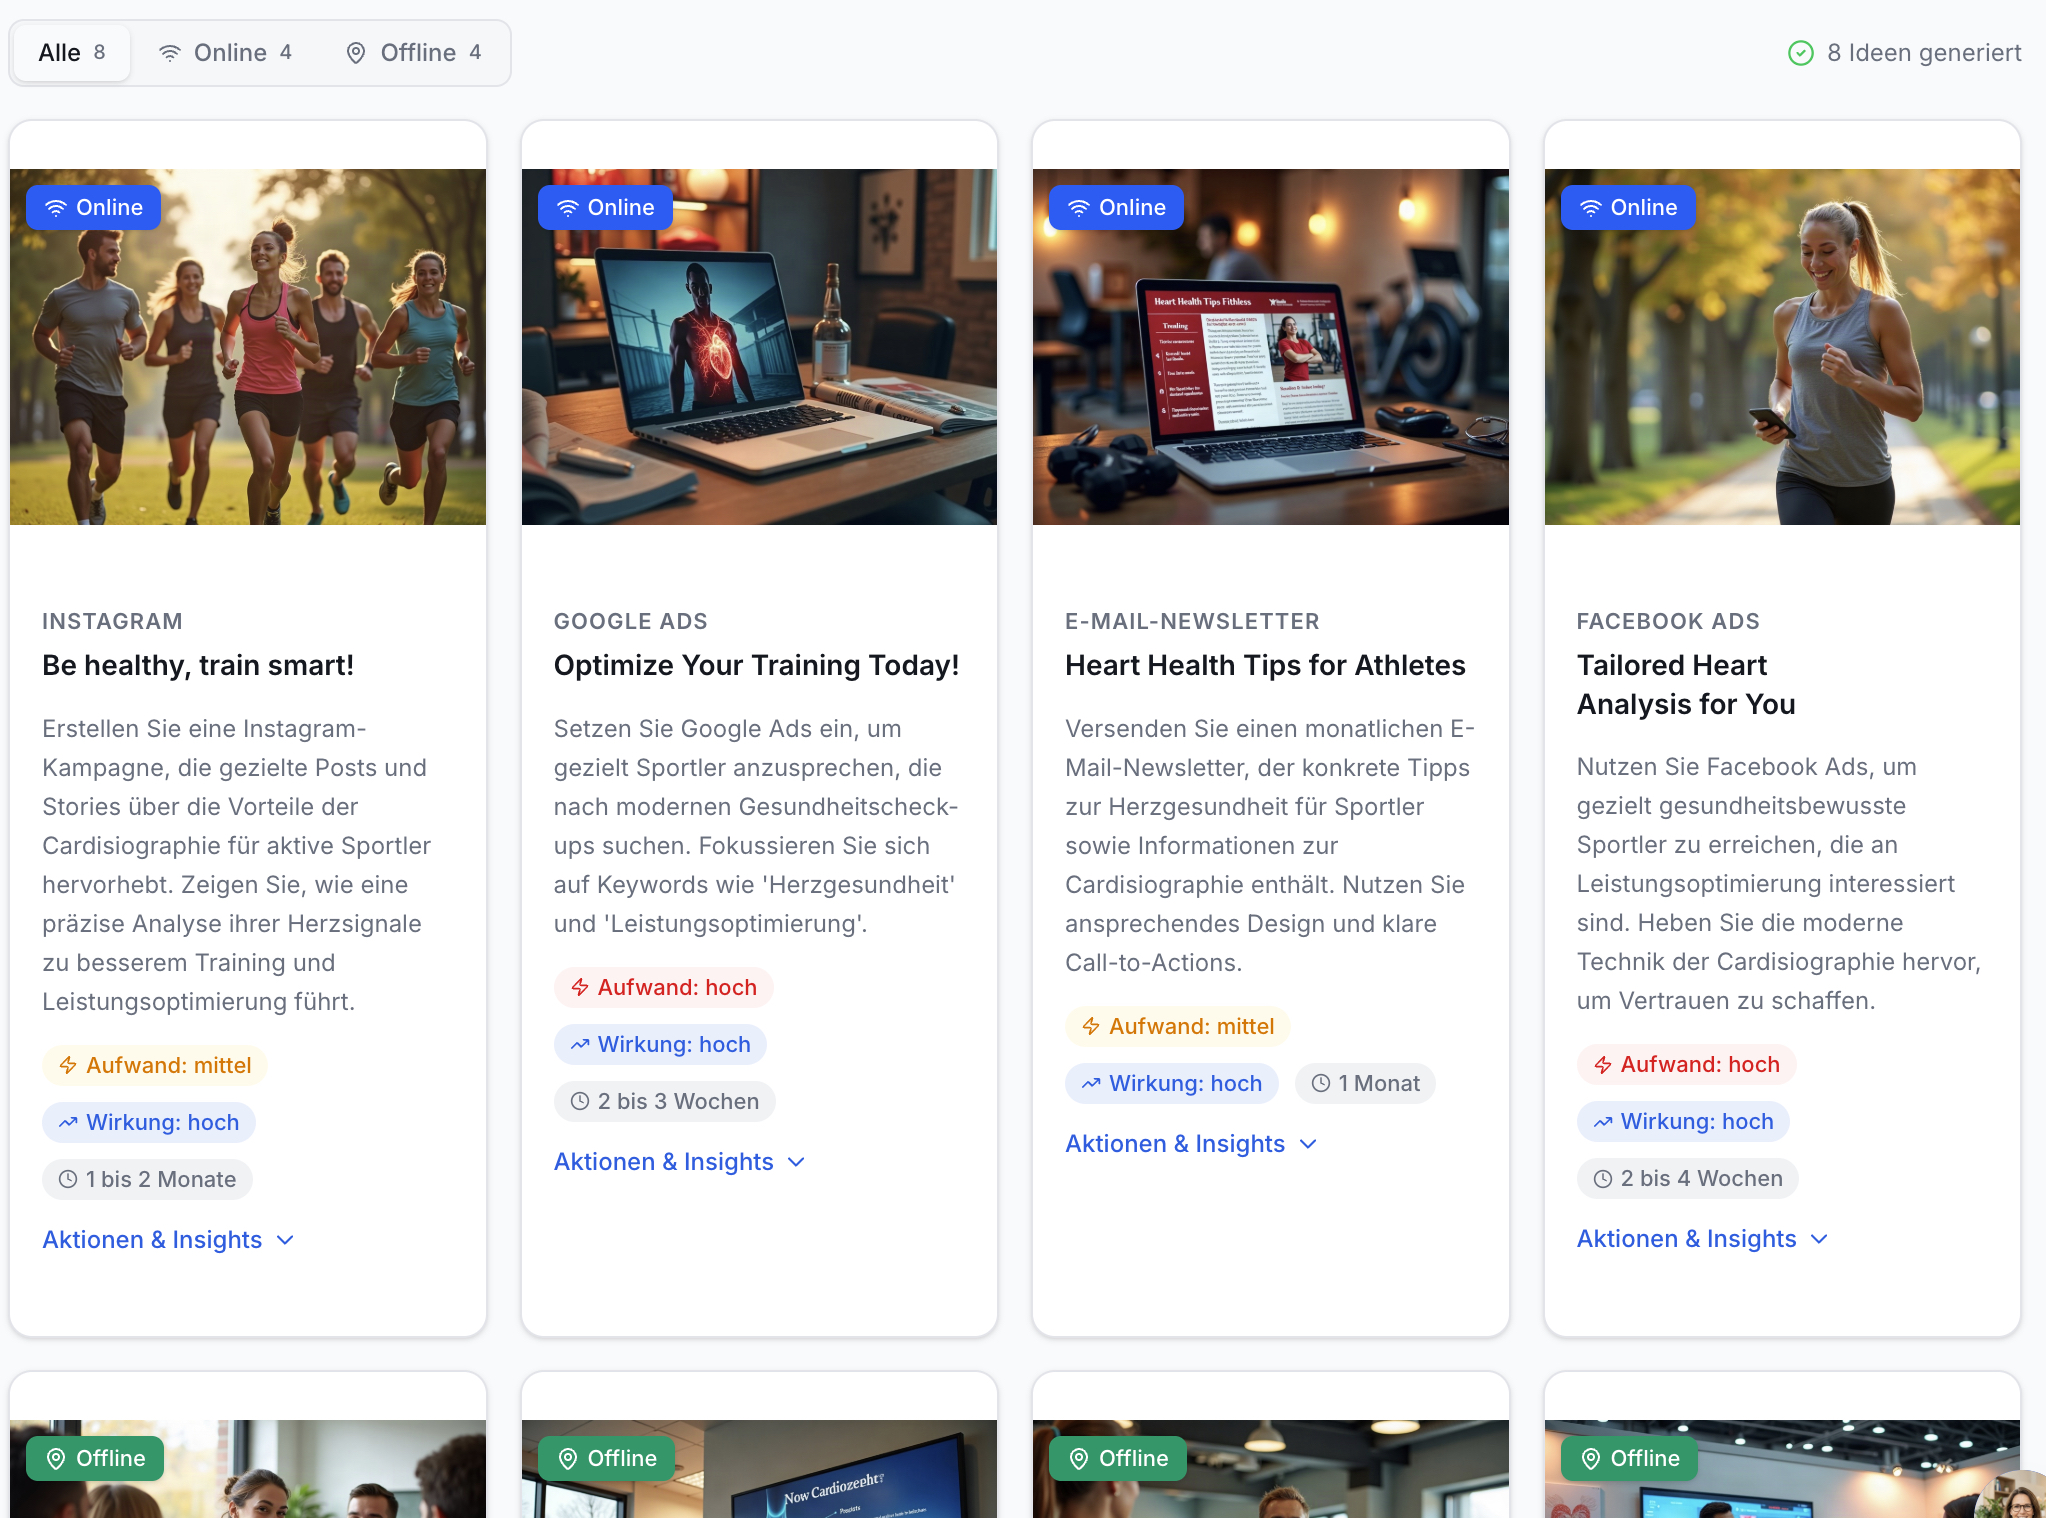Click the Aufwand: mittel tag on the E-Mail-Newsletter card
The width and height of the screenshot is (2046, 1518).
pos(1178,1026)
